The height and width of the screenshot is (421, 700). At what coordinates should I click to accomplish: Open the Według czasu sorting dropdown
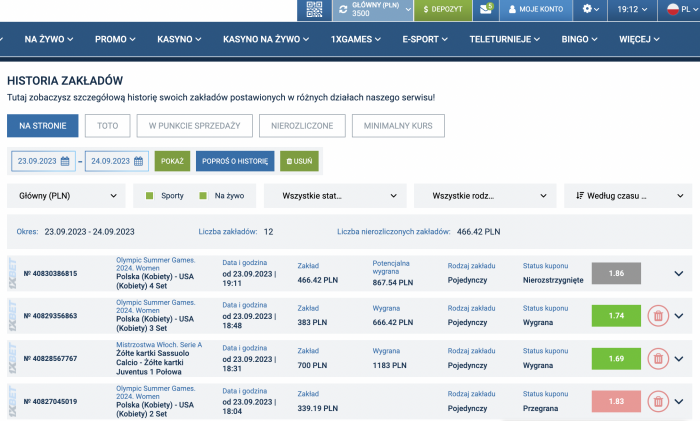click(627, 197)
